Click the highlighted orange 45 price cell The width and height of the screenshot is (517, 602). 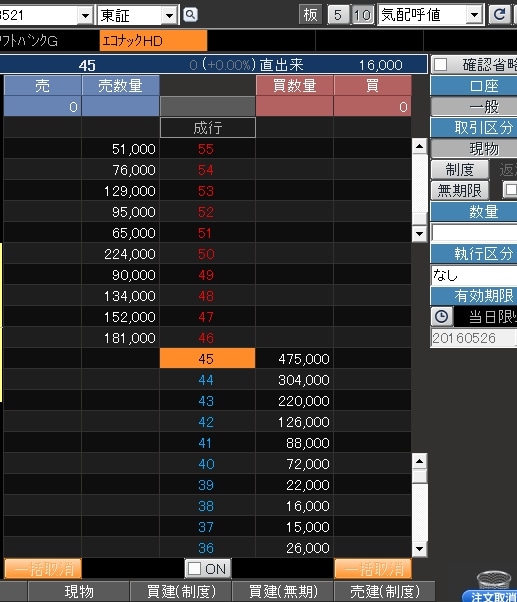click(207, 359)
